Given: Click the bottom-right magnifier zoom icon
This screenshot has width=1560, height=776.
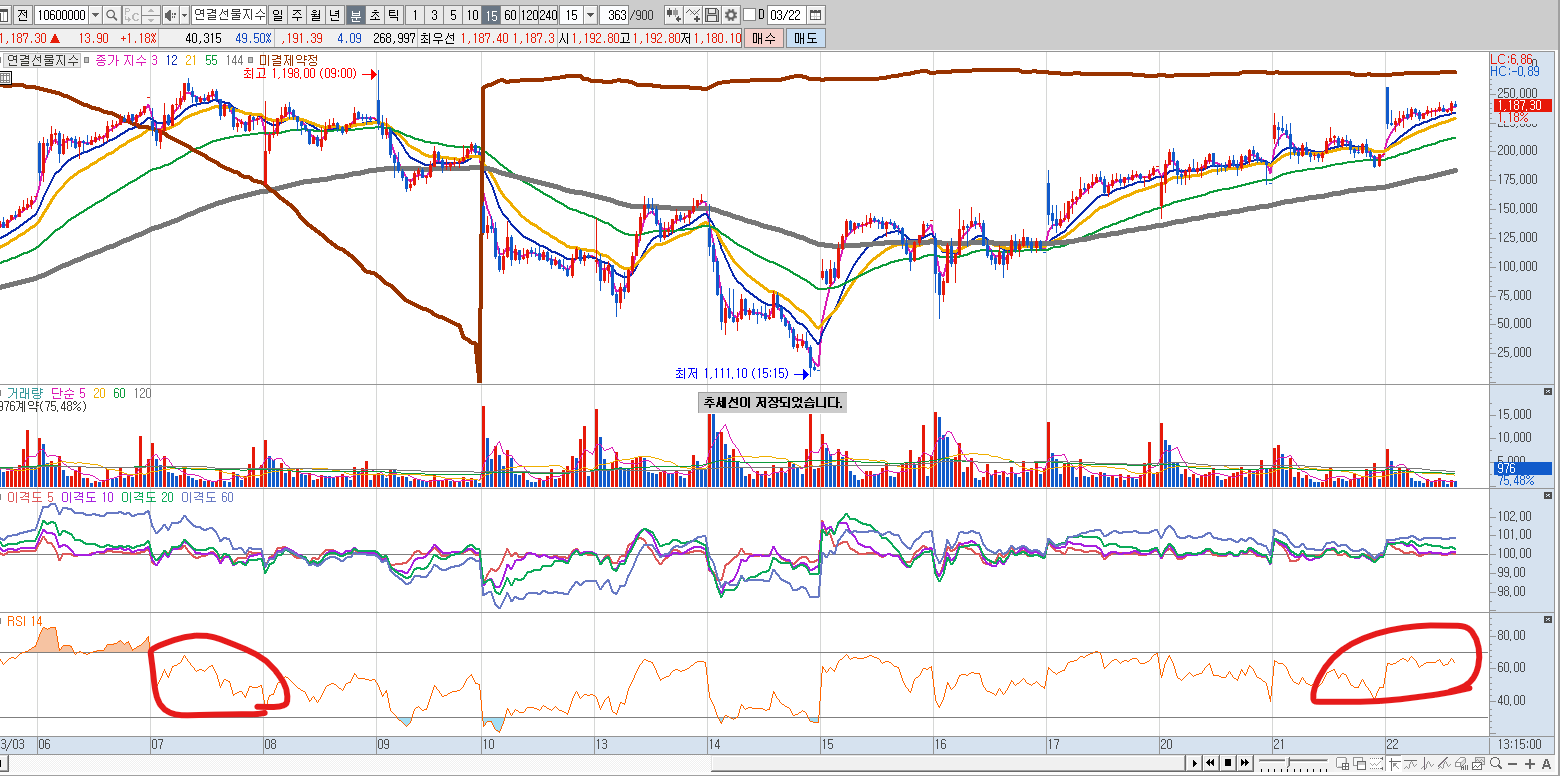Looking at the screenshot, I should [x=1494, y=764].
